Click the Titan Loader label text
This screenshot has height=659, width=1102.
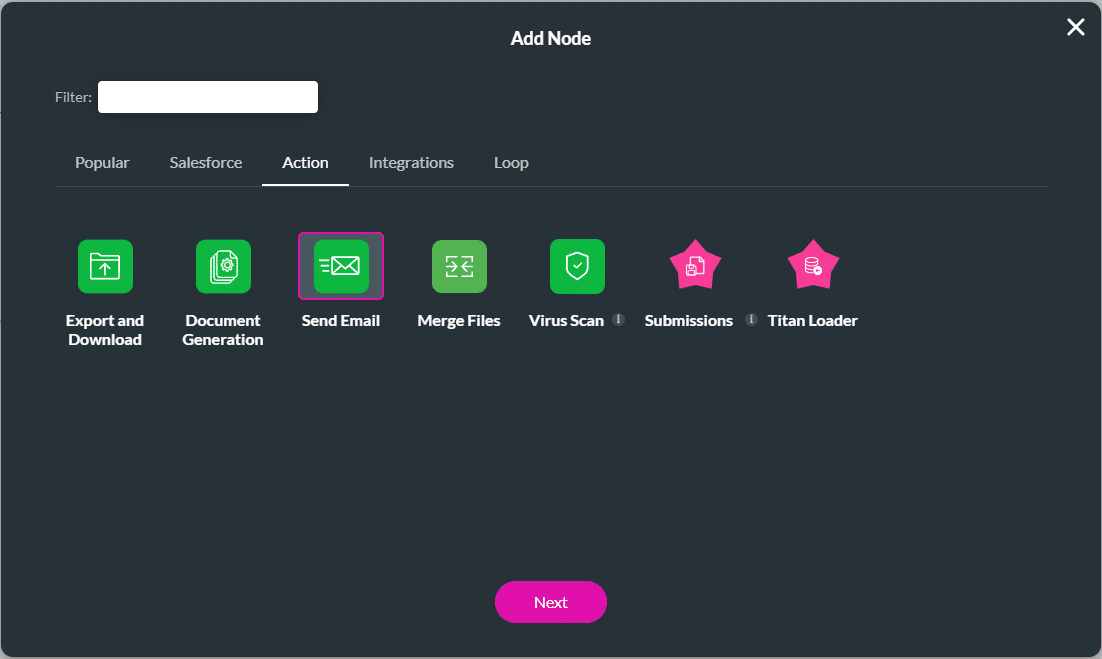click(813, 320)
